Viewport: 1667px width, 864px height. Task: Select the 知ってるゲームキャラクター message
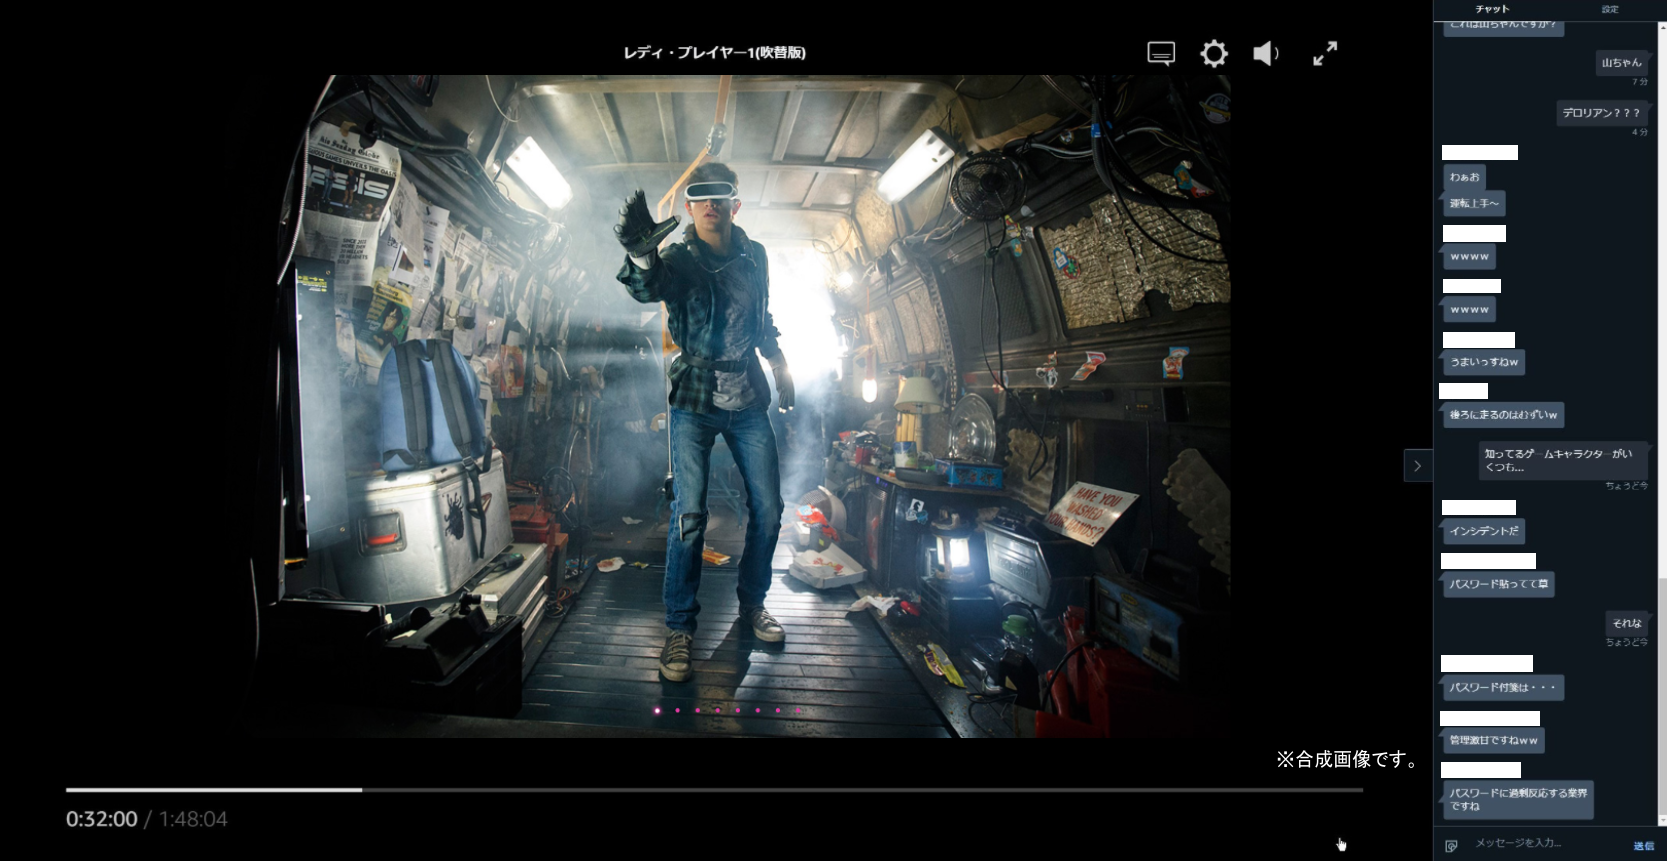(1562, 460)
